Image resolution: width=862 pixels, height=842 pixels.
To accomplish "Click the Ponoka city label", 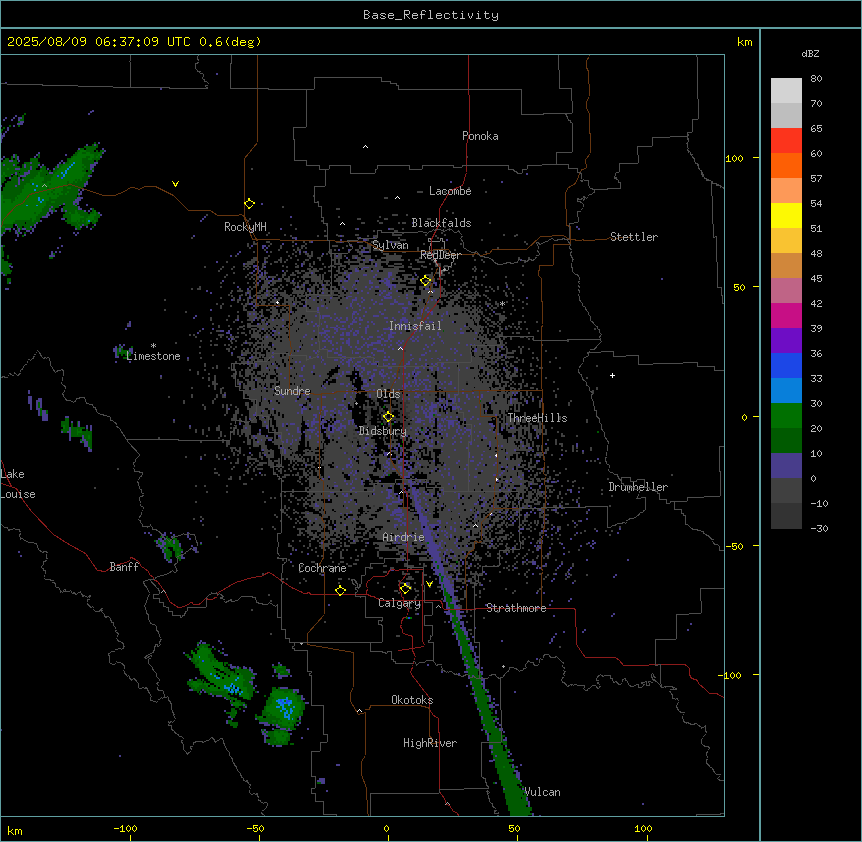I will coord(480,136).
